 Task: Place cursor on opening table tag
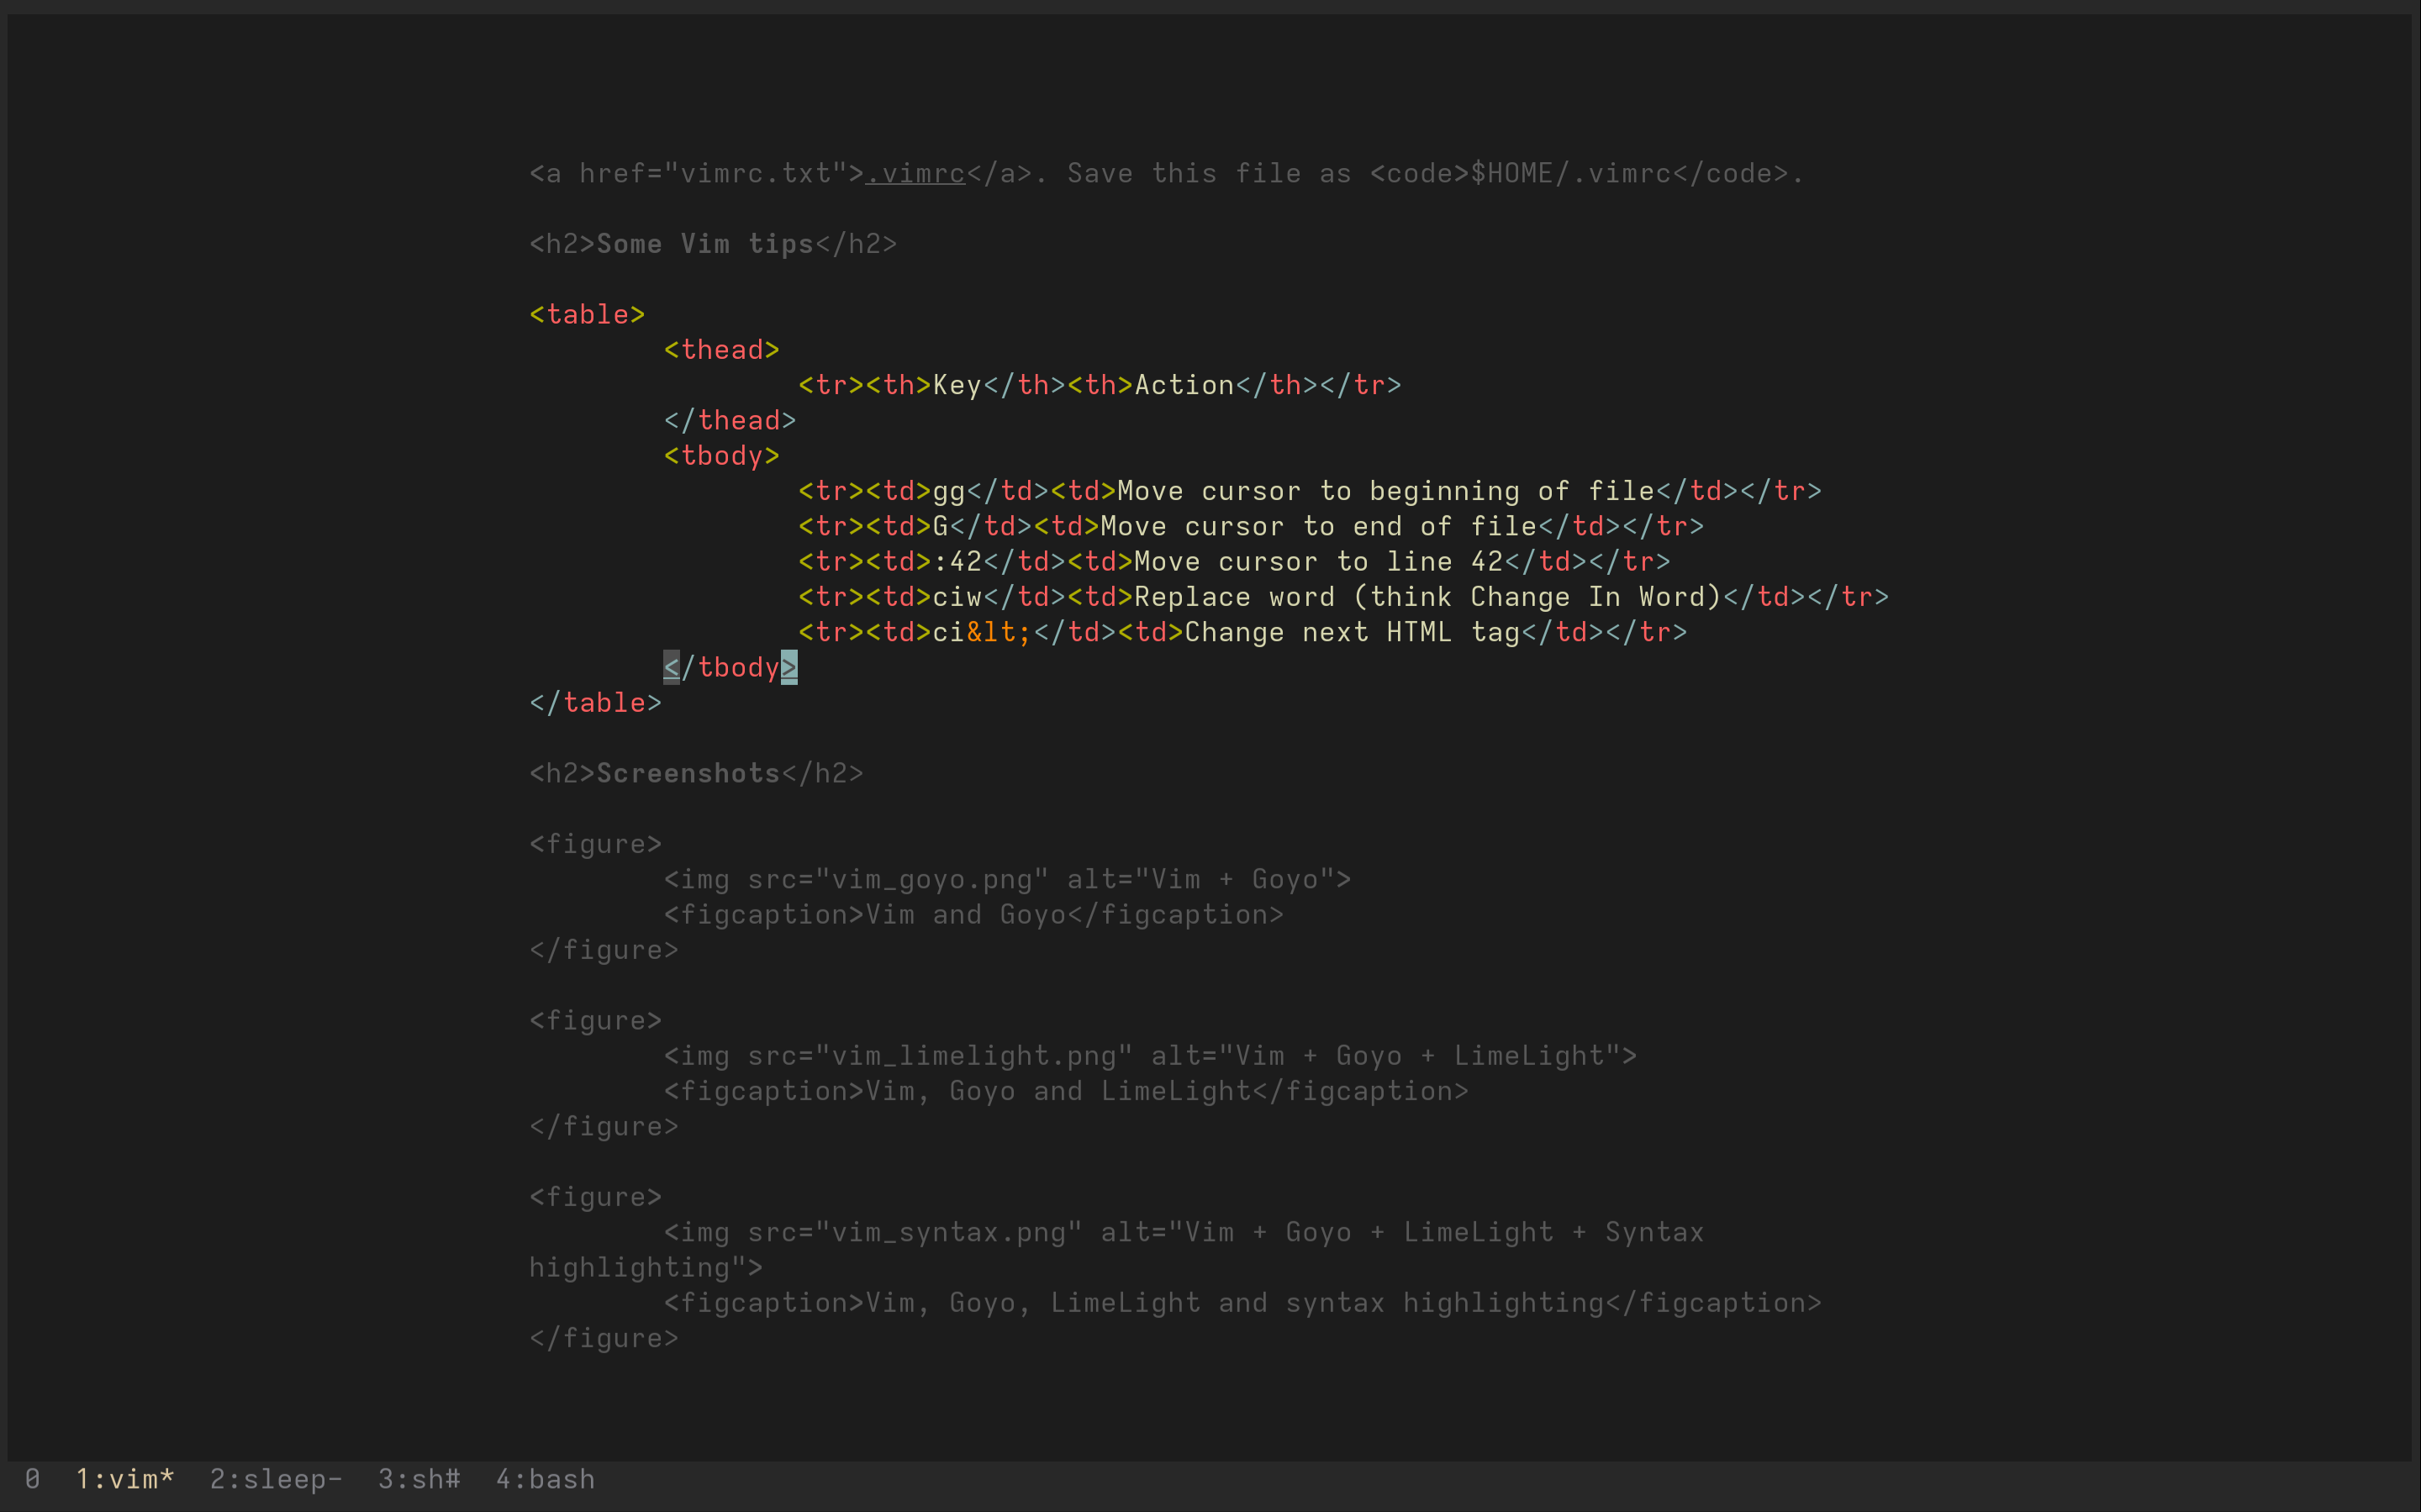tap(587, 315)
